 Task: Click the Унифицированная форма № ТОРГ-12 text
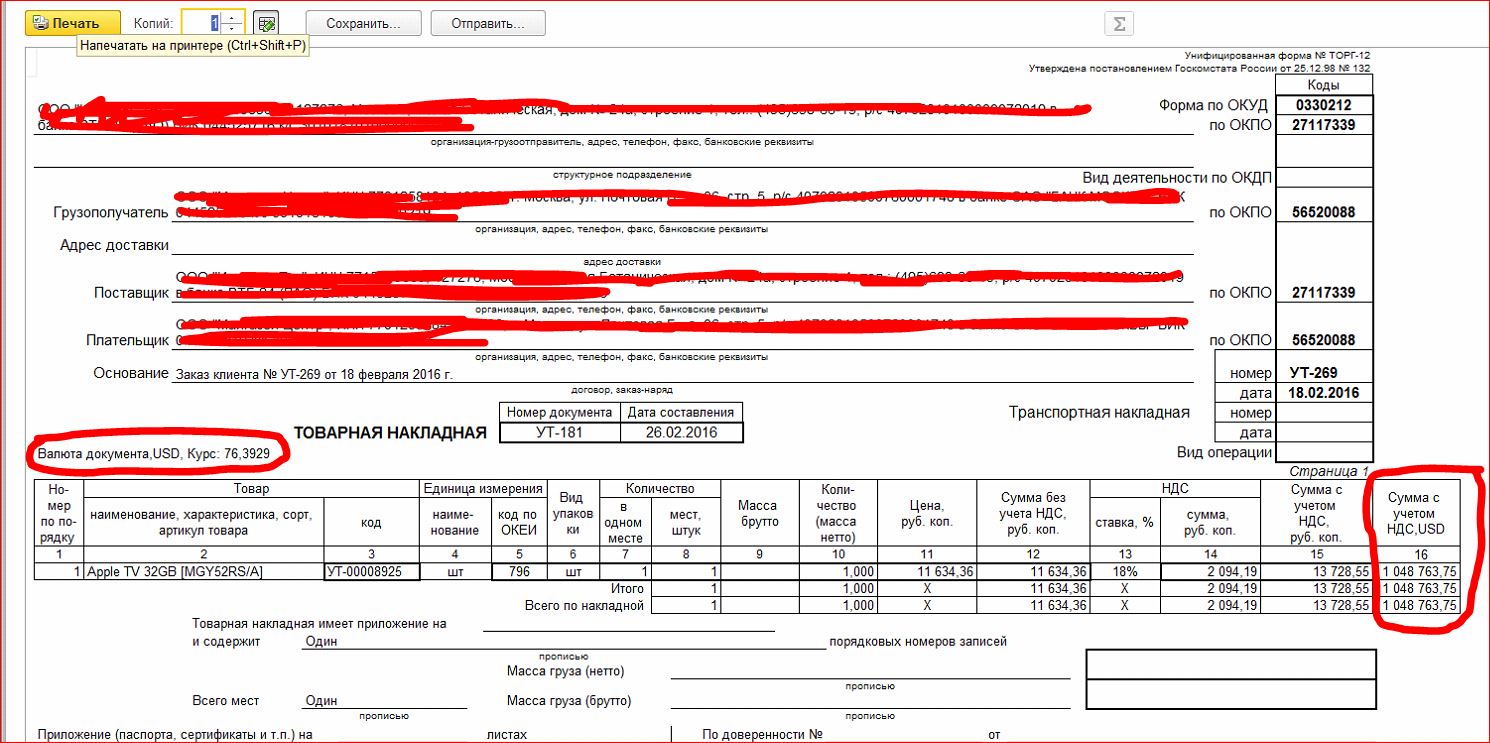click(x=1277, y=56)
